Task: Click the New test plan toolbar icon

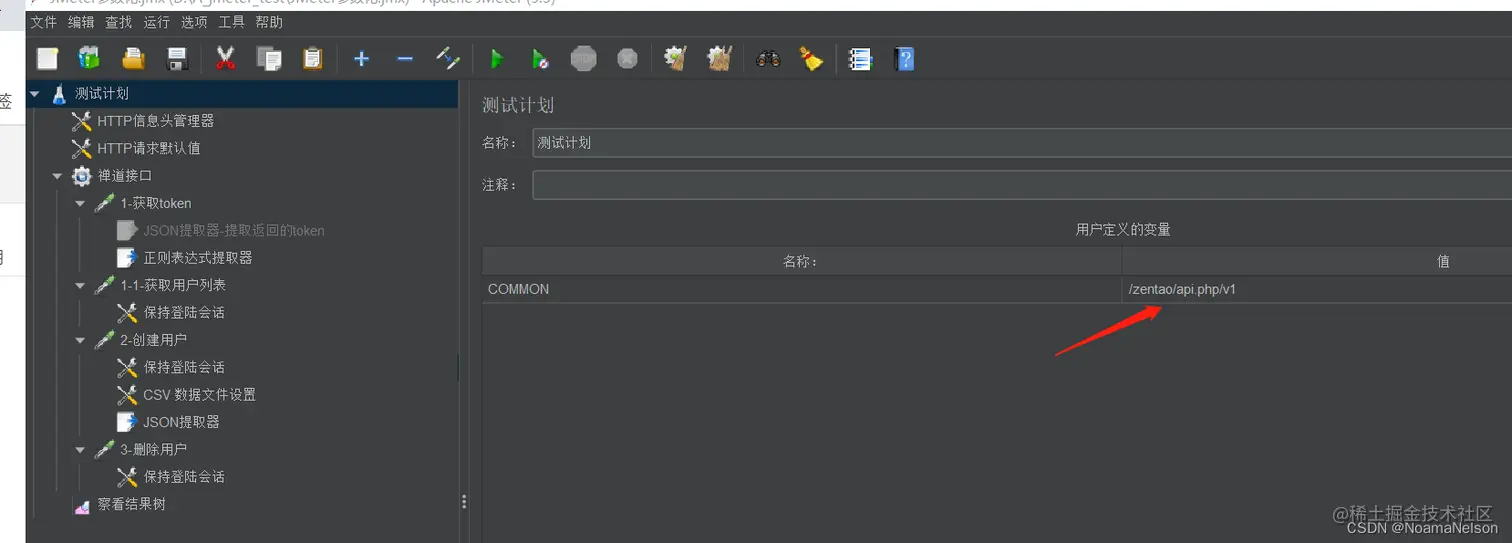Action: click(47, 59)
